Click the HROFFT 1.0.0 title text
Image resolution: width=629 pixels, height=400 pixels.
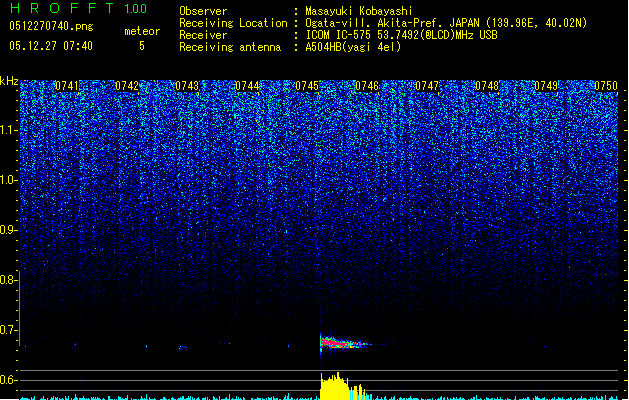[78, 8]
